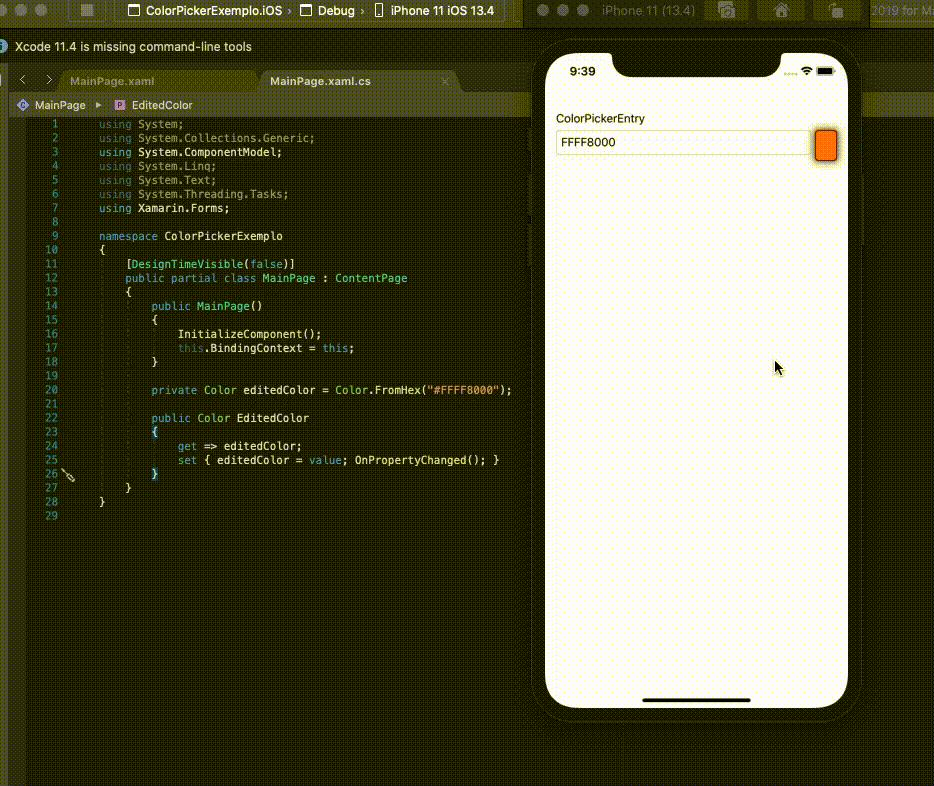Click the using System.Threading.Tasks line
The height and width of the screenshot is (786, 934).
click(194, 194)
